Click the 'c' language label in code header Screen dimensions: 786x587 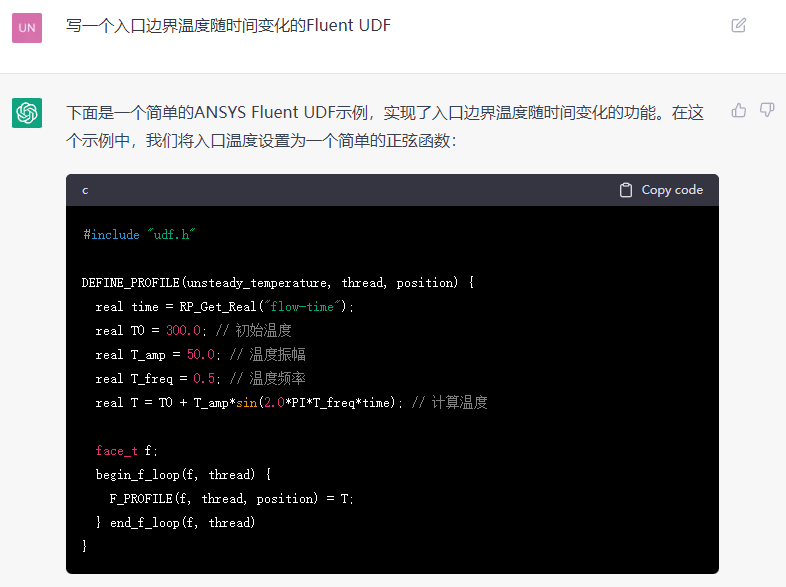pos(85,190)
